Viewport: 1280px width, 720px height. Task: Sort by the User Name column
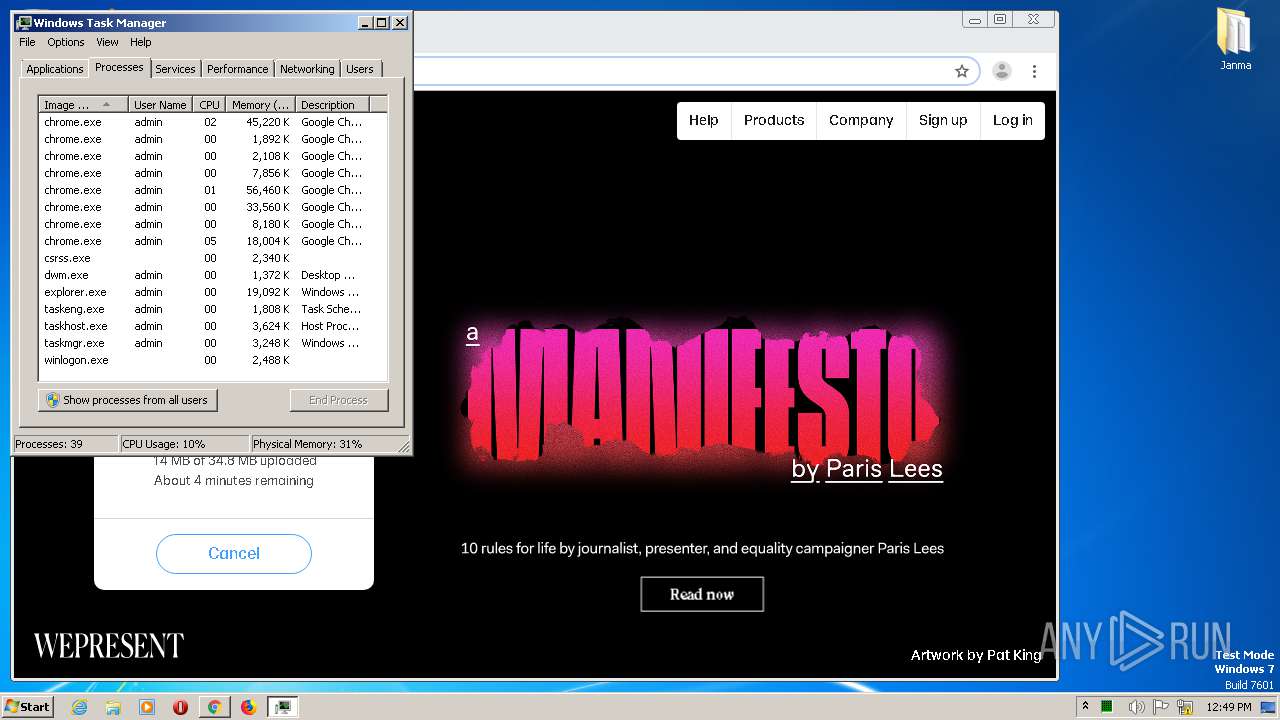[x=160, y=104]
